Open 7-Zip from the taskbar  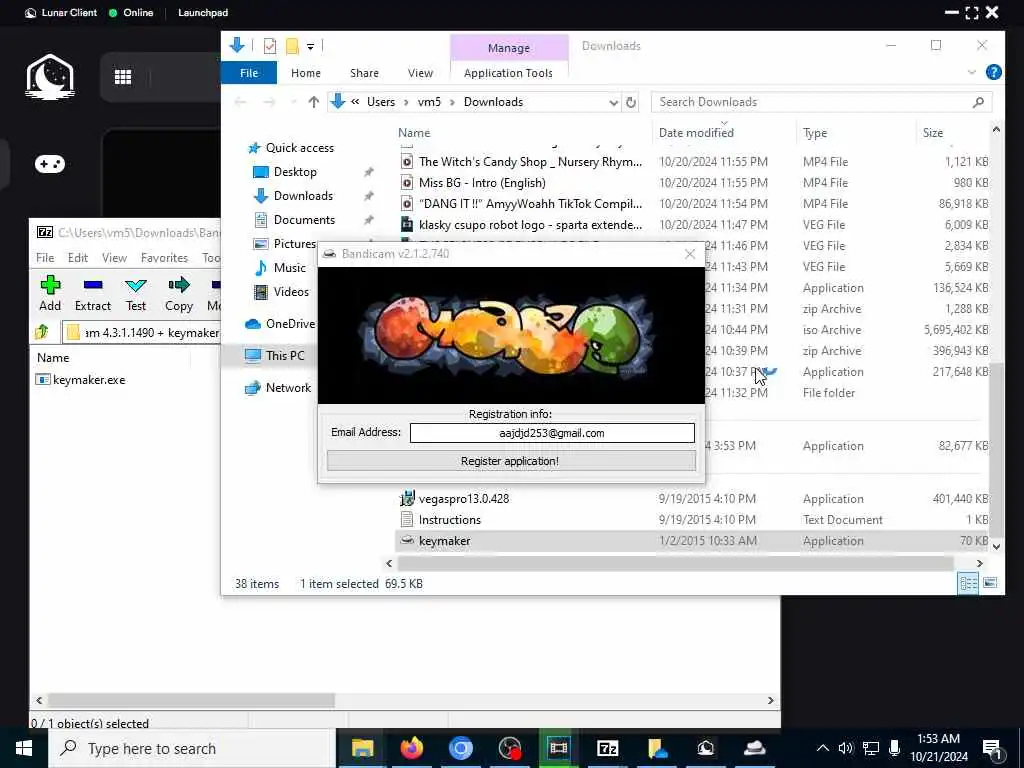[607, 748]
